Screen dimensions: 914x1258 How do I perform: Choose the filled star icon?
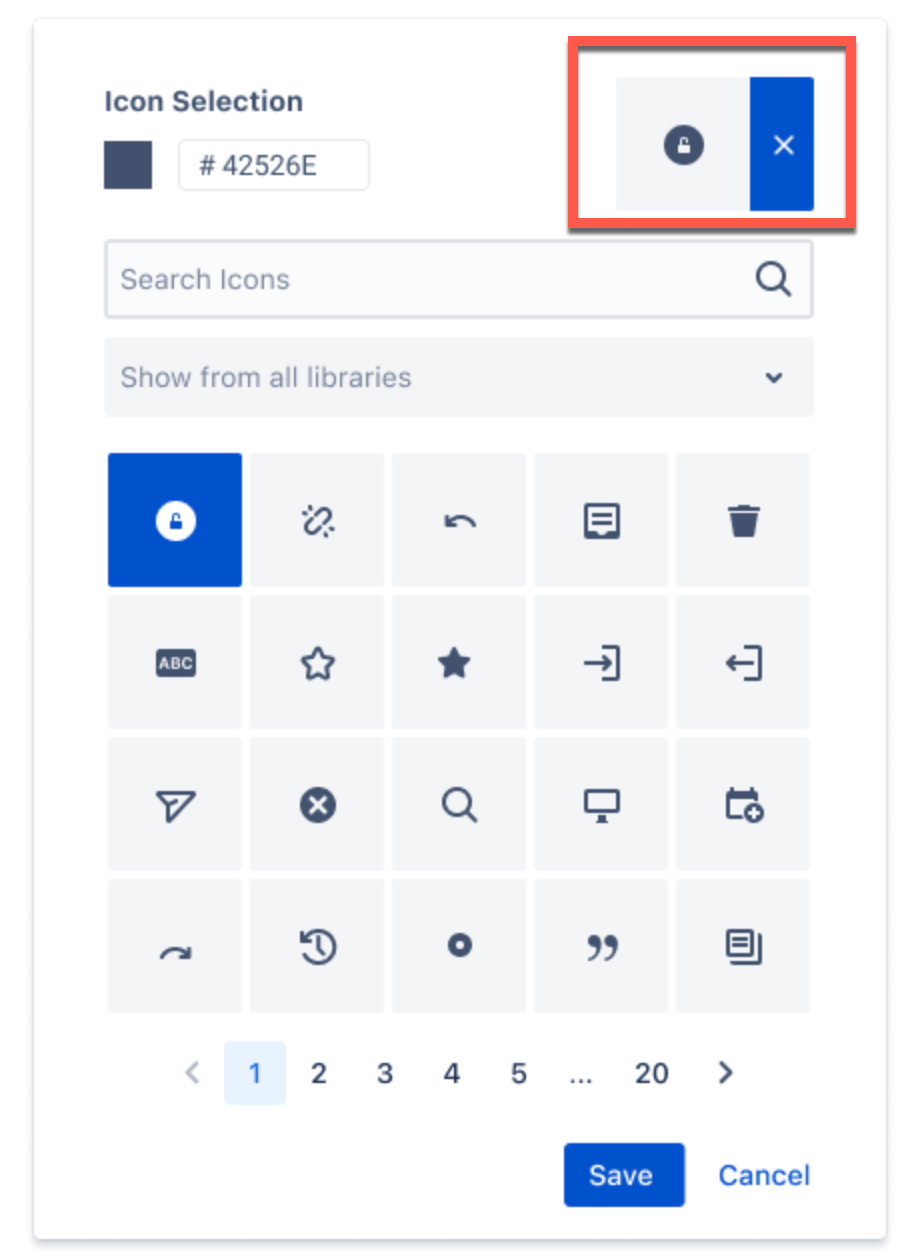click(x=459, y=662)
